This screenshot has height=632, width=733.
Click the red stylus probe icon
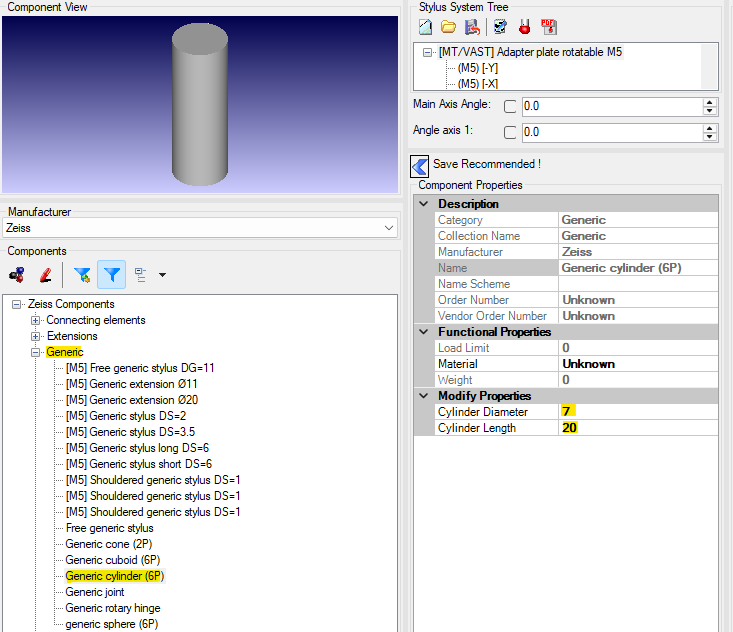(523, 27)
